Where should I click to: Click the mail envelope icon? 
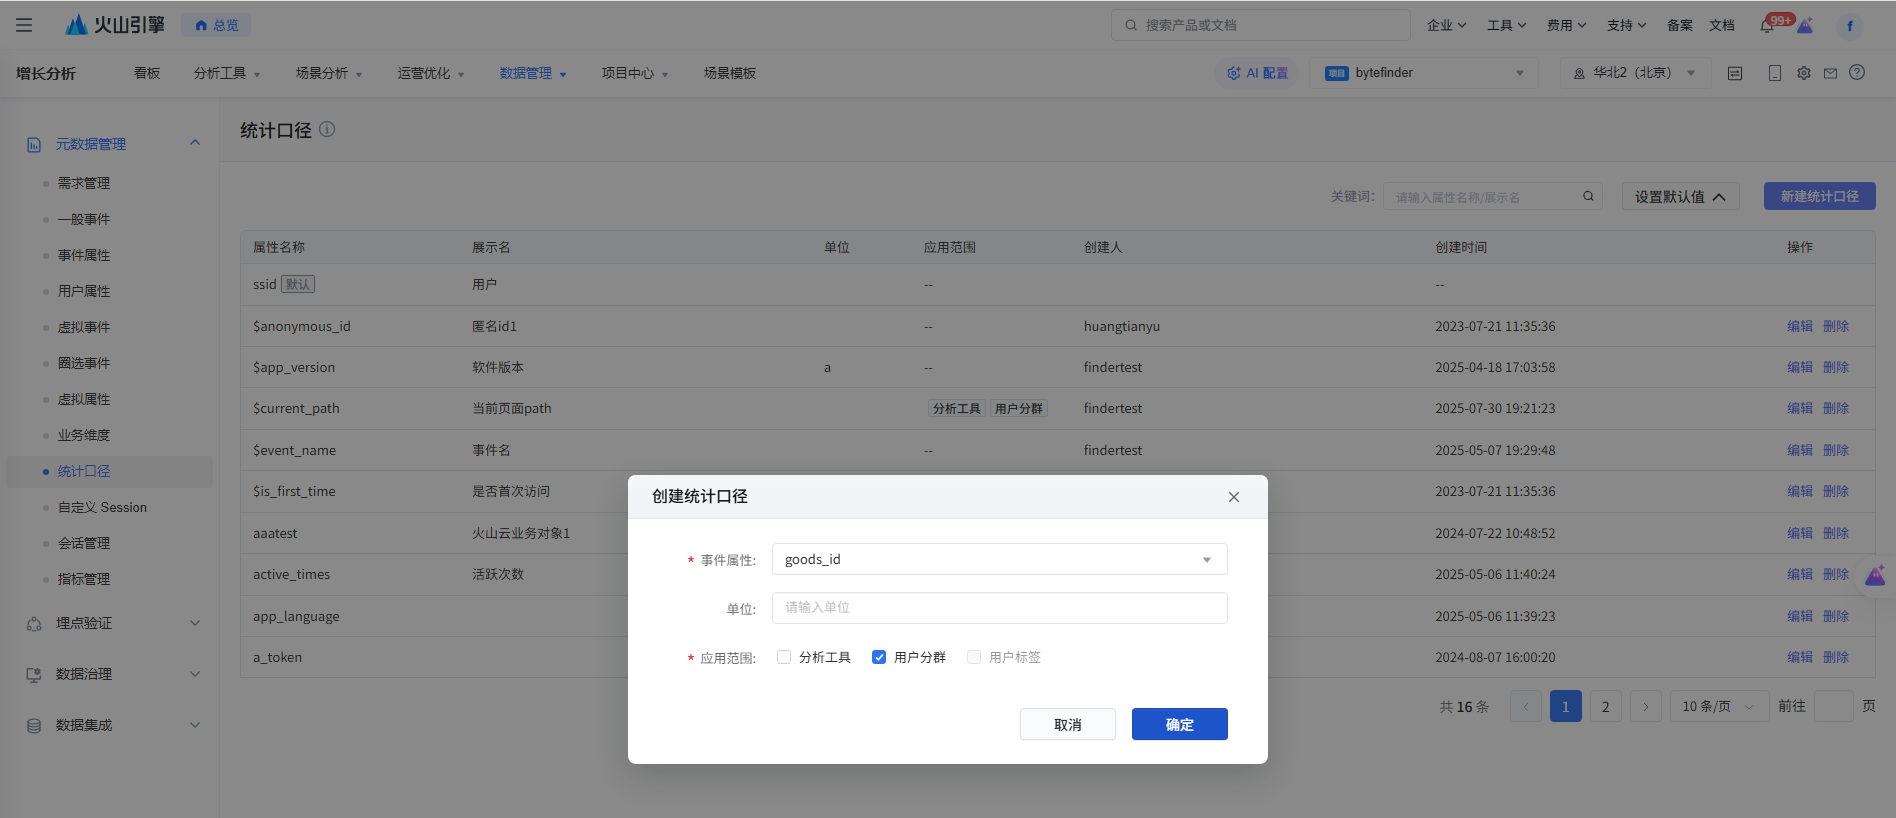point(1830,73)
